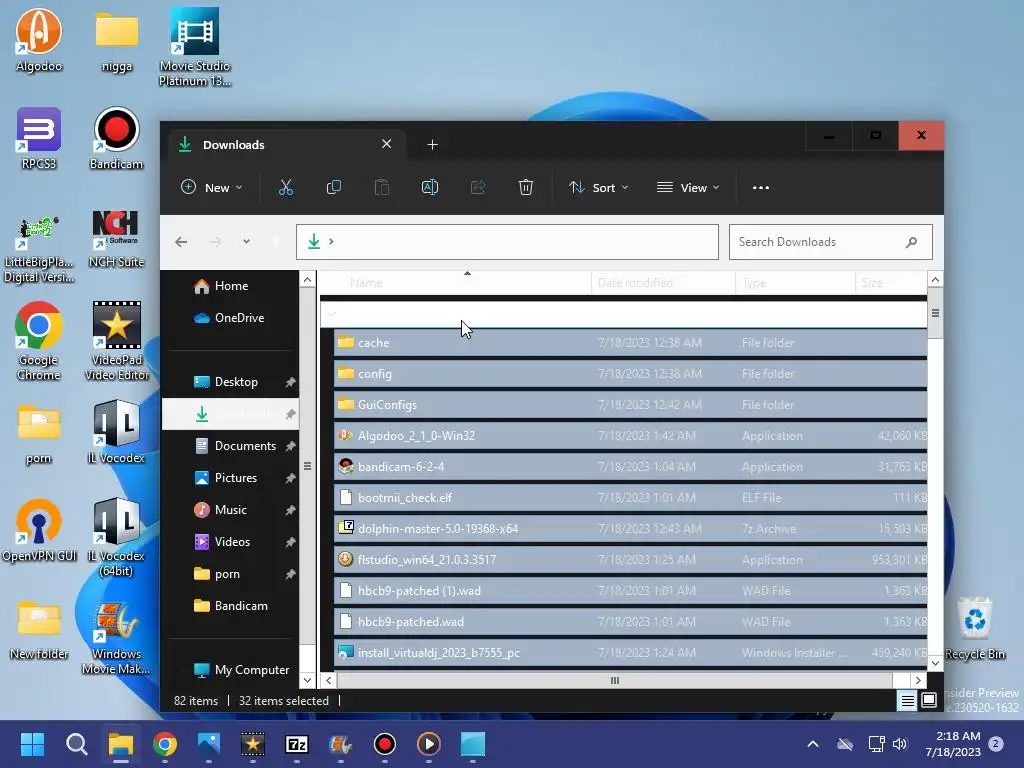Click the pin icon next to Pictures

pos(291,478)
